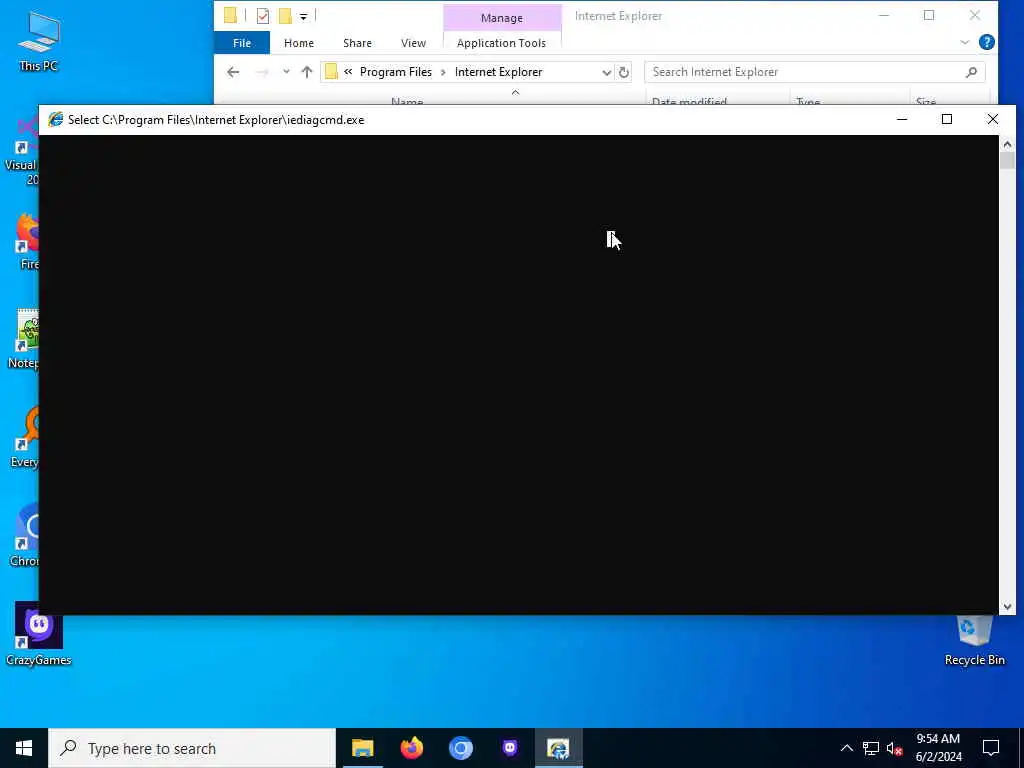Click the taskbar clock showing 9:54 AM

pos(938,748)
